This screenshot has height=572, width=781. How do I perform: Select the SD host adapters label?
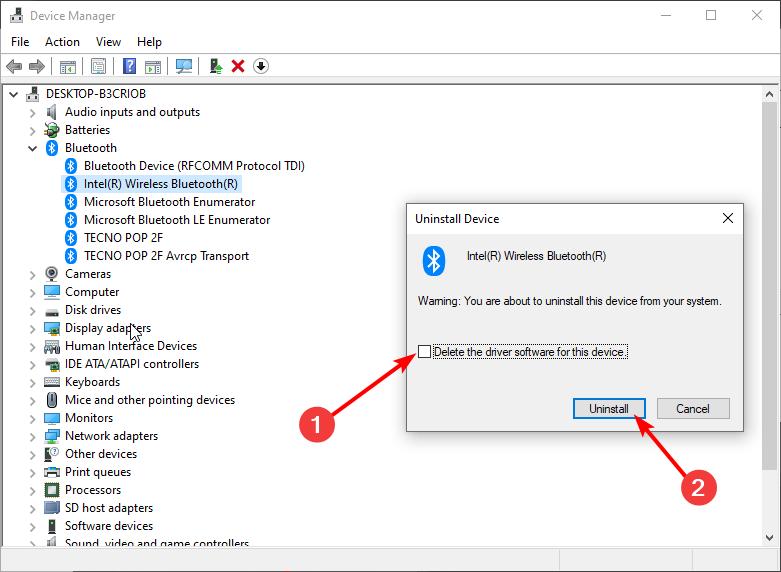pyautogui.click(x=109, y=508)
